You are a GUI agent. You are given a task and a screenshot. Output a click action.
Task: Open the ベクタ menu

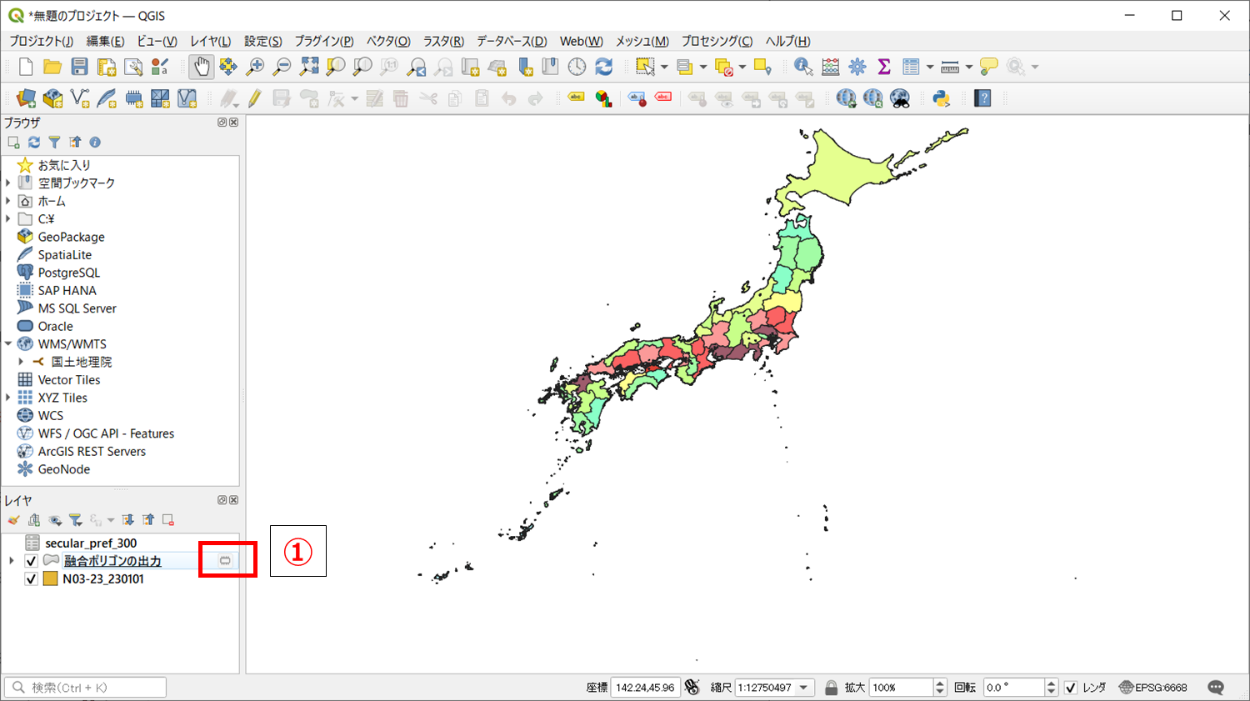click(x=388, y=41)
